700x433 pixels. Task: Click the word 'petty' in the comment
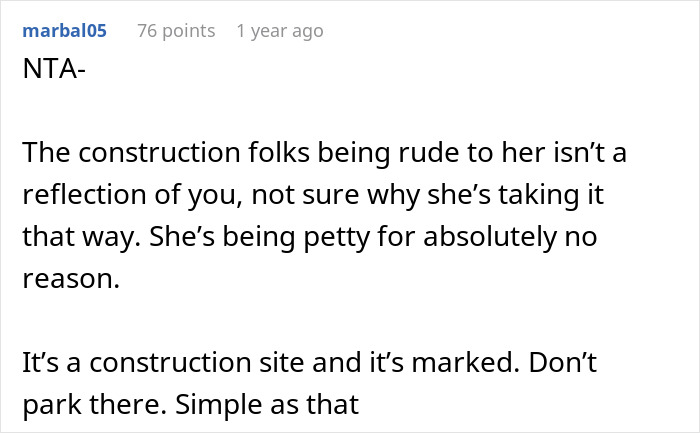click(x=337, y=237)
